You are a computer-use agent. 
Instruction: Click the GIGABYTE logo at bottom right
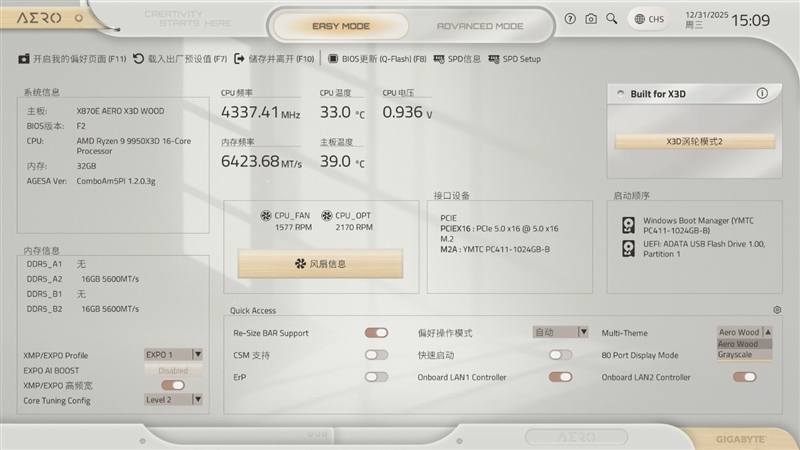pos(741,439)
